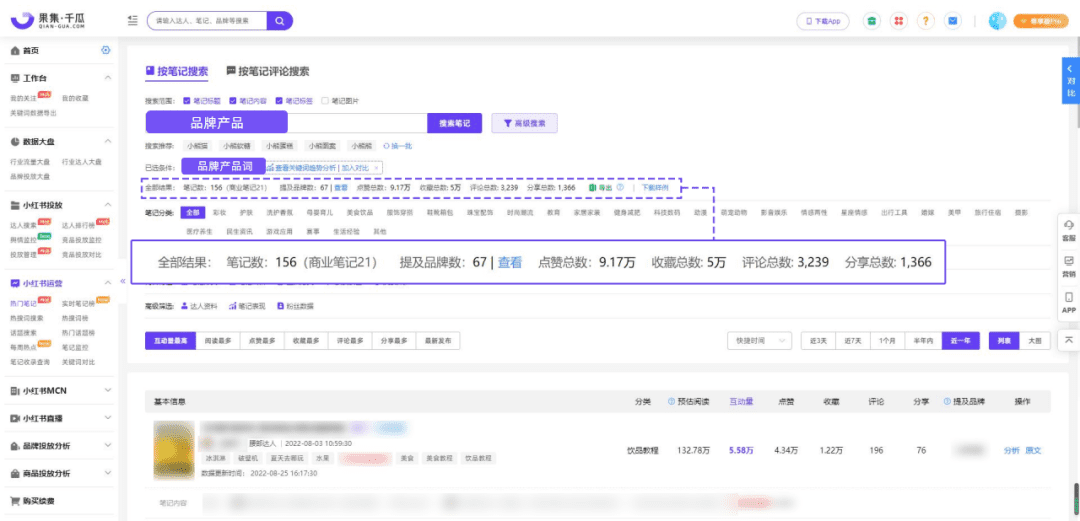The width and height of the screenshot is (1080, 521).
Task: Open the 快捷时间 dropdown
Action: click(760, 341)
